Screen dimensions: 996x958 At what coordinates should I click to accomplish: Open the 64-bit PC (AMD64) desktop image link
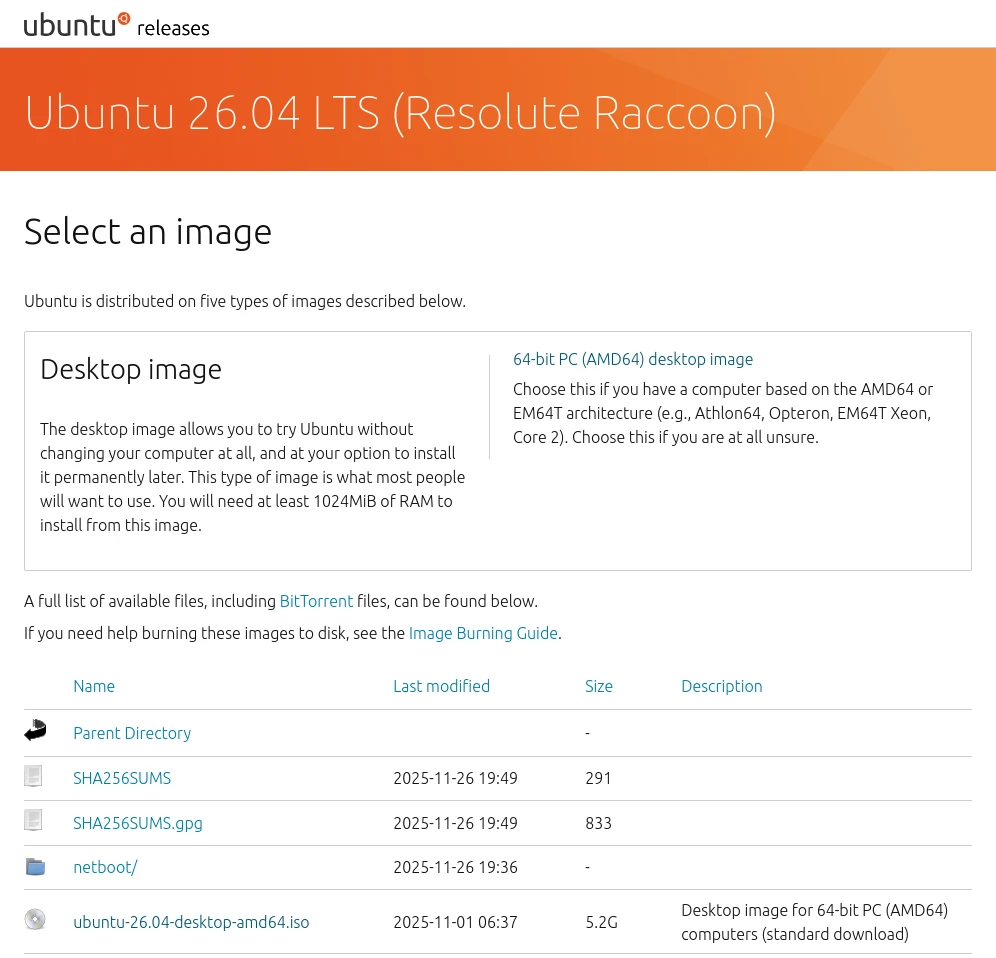[x=632, y=359]
